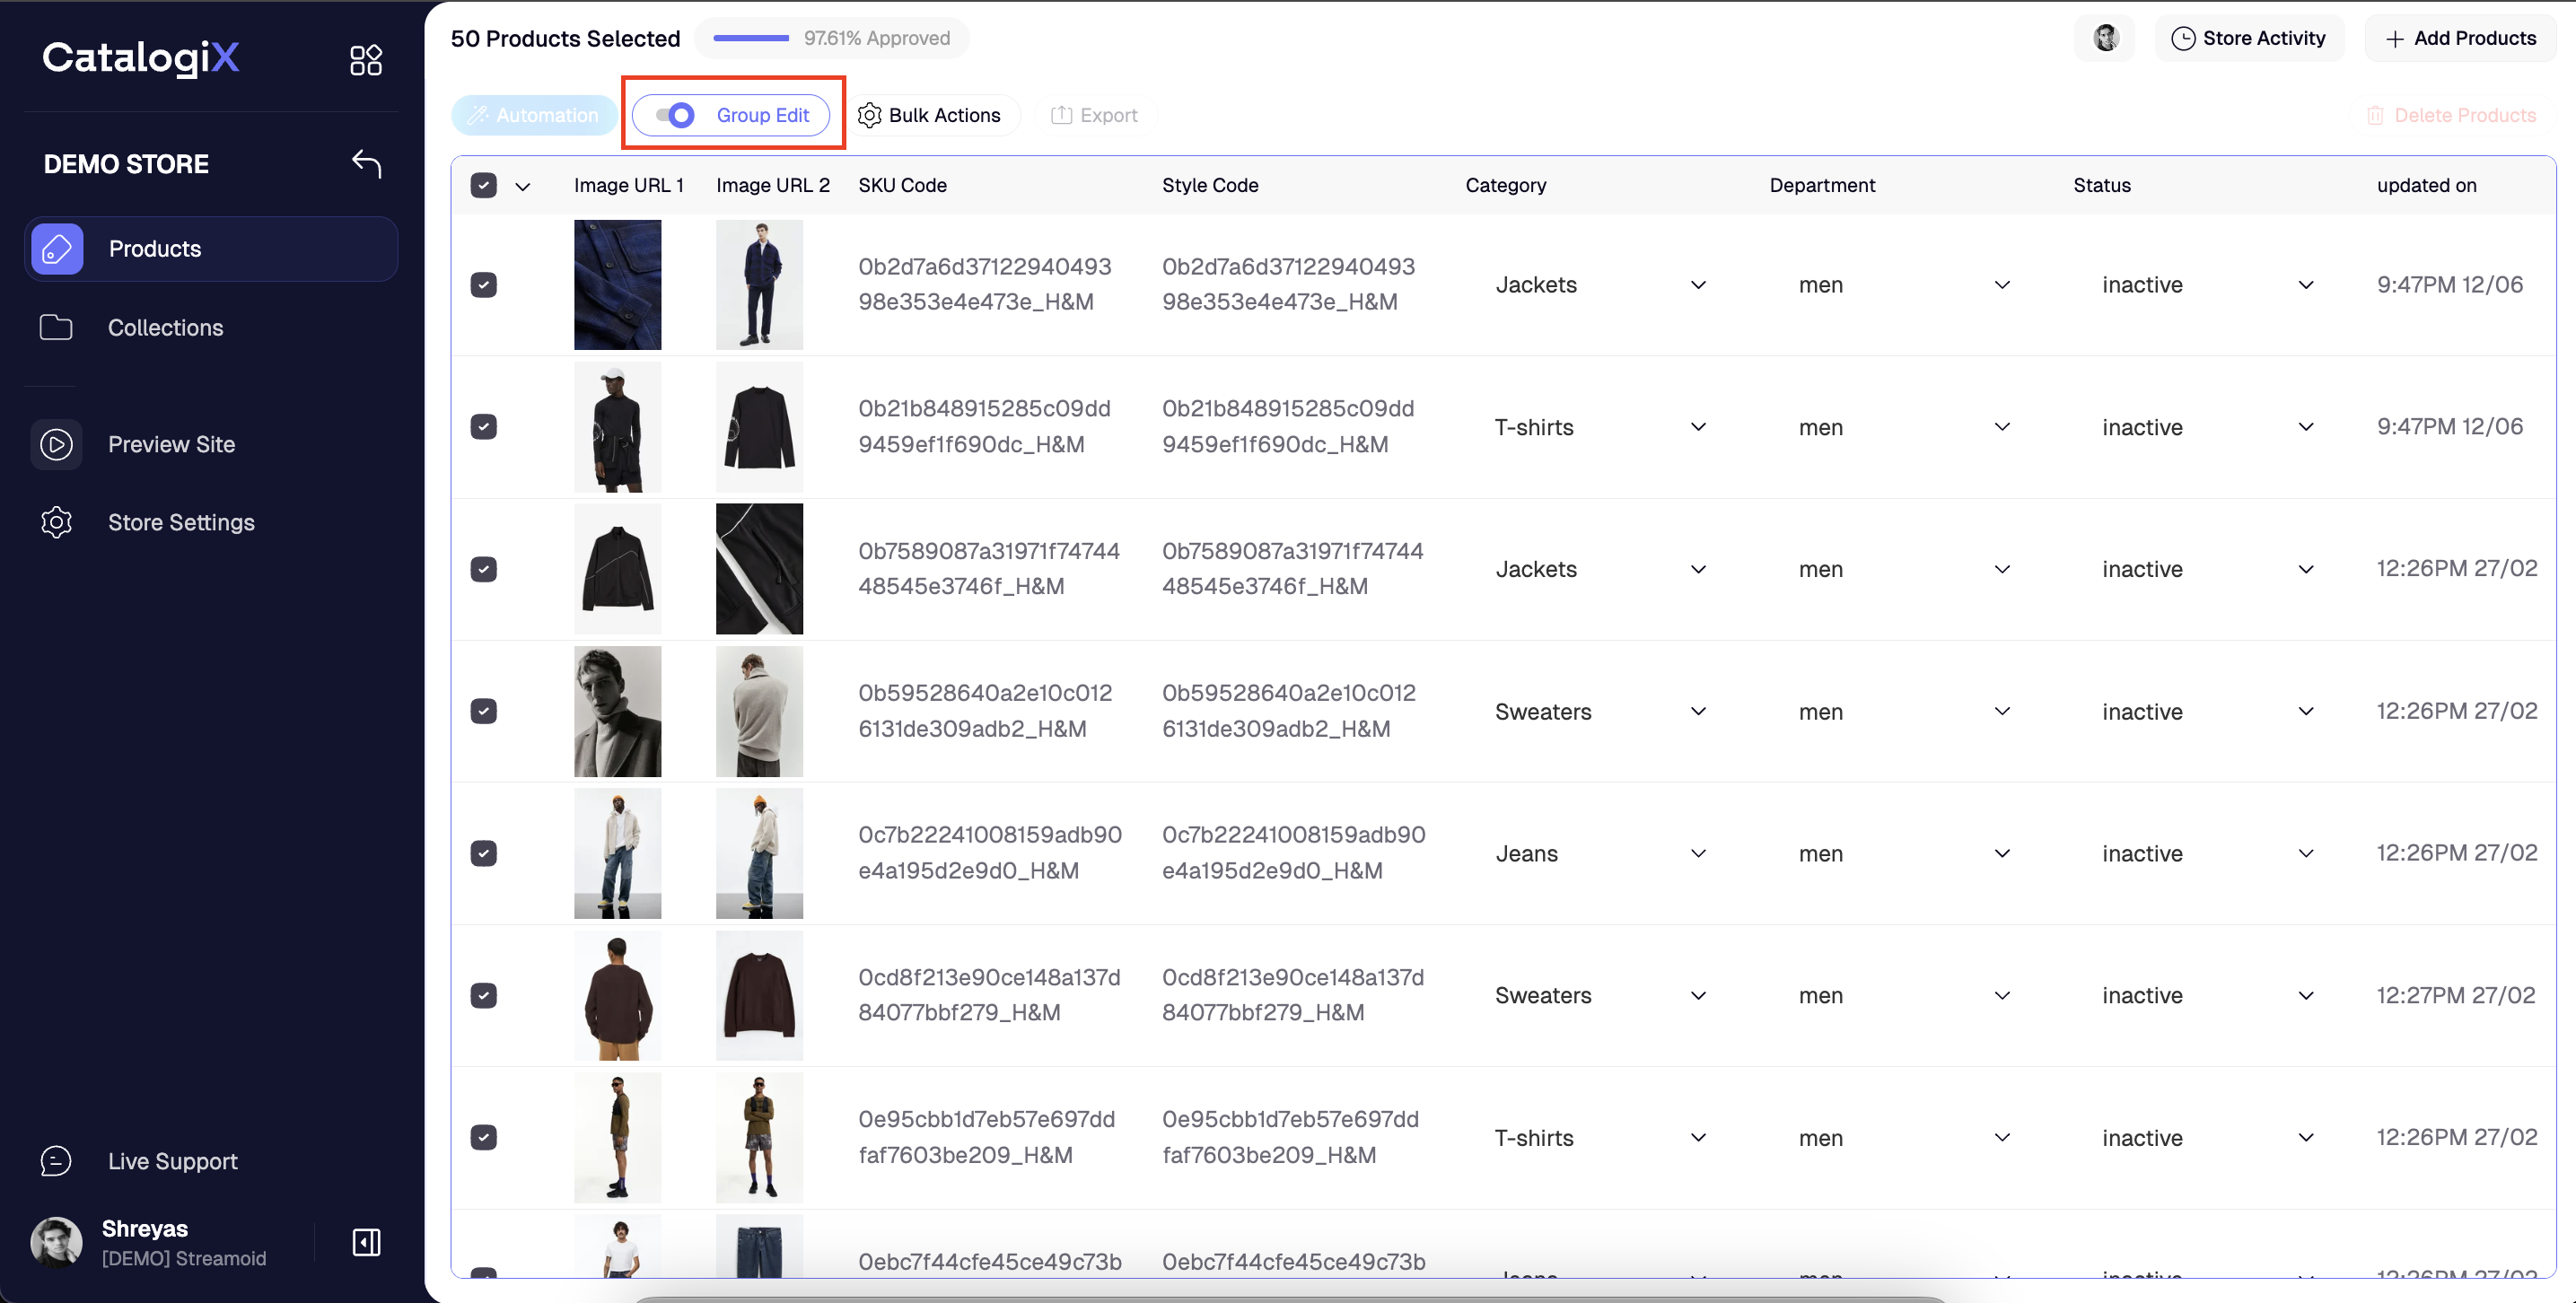The image size is (2576, 1303).
Task: Toggle the Group Edit switch
Action: [677, 115]
